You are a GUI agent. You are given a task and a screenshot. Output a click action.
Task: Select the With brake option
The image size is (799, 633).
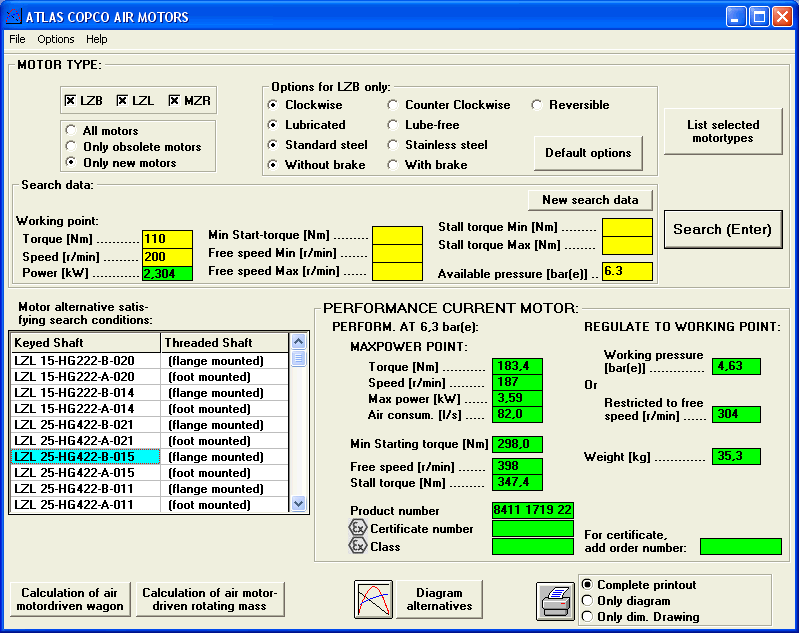click(x=393, y=165)
